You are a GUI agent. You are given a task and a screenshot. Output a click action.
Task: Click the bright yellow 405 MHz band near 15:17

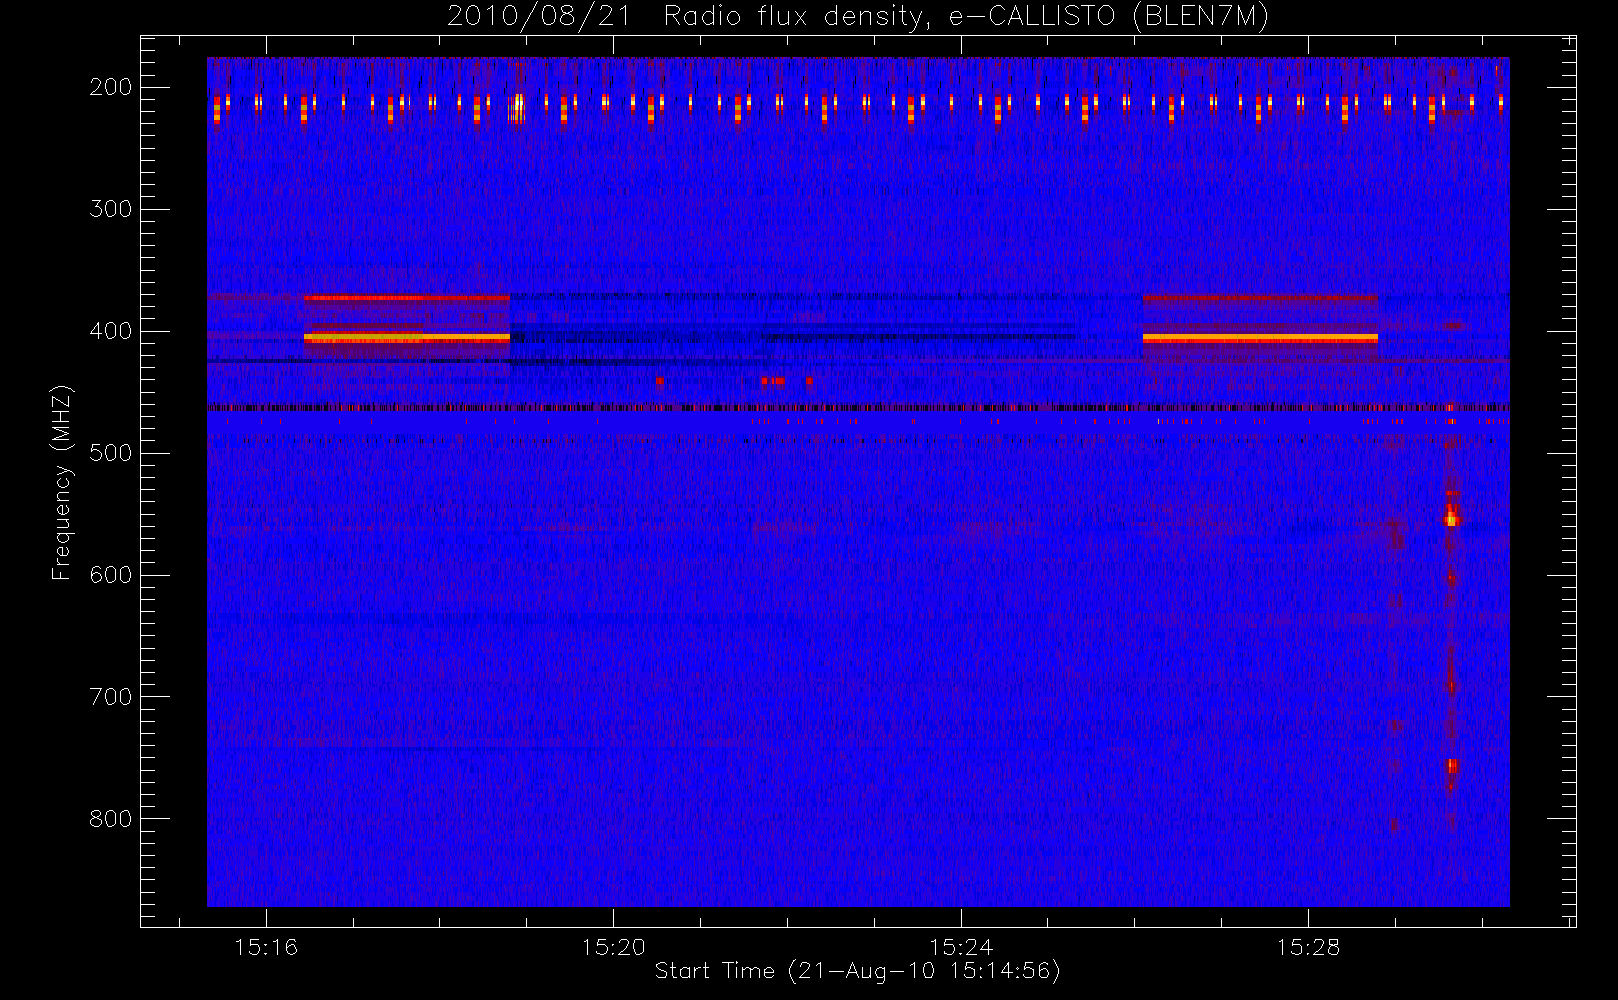coord(407,338)
